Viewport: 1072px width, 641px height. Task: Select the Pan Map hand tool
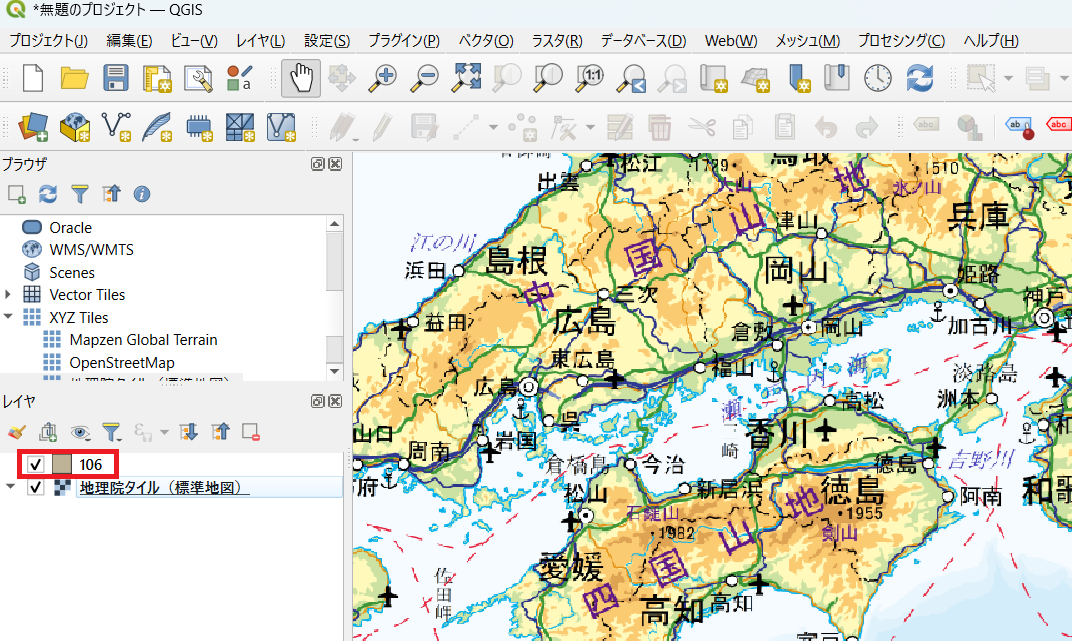[301, 78]
